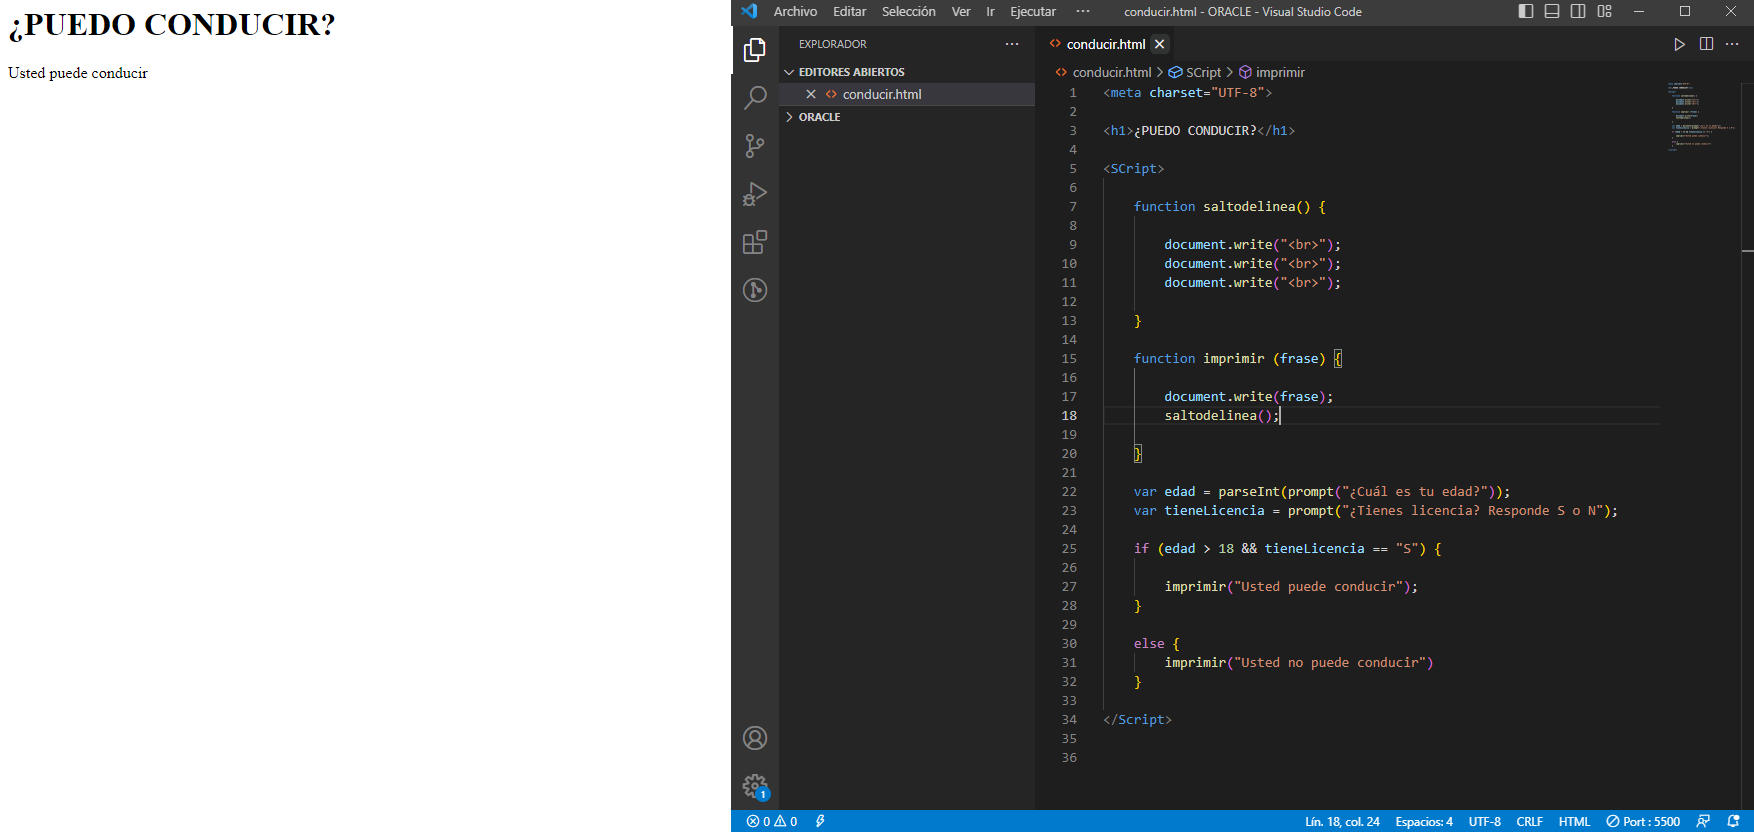Click the EXPLORADOR panel title
The height and width of the screenshot is (834, 1754).
pyautogui.click(x=832, y=44)
